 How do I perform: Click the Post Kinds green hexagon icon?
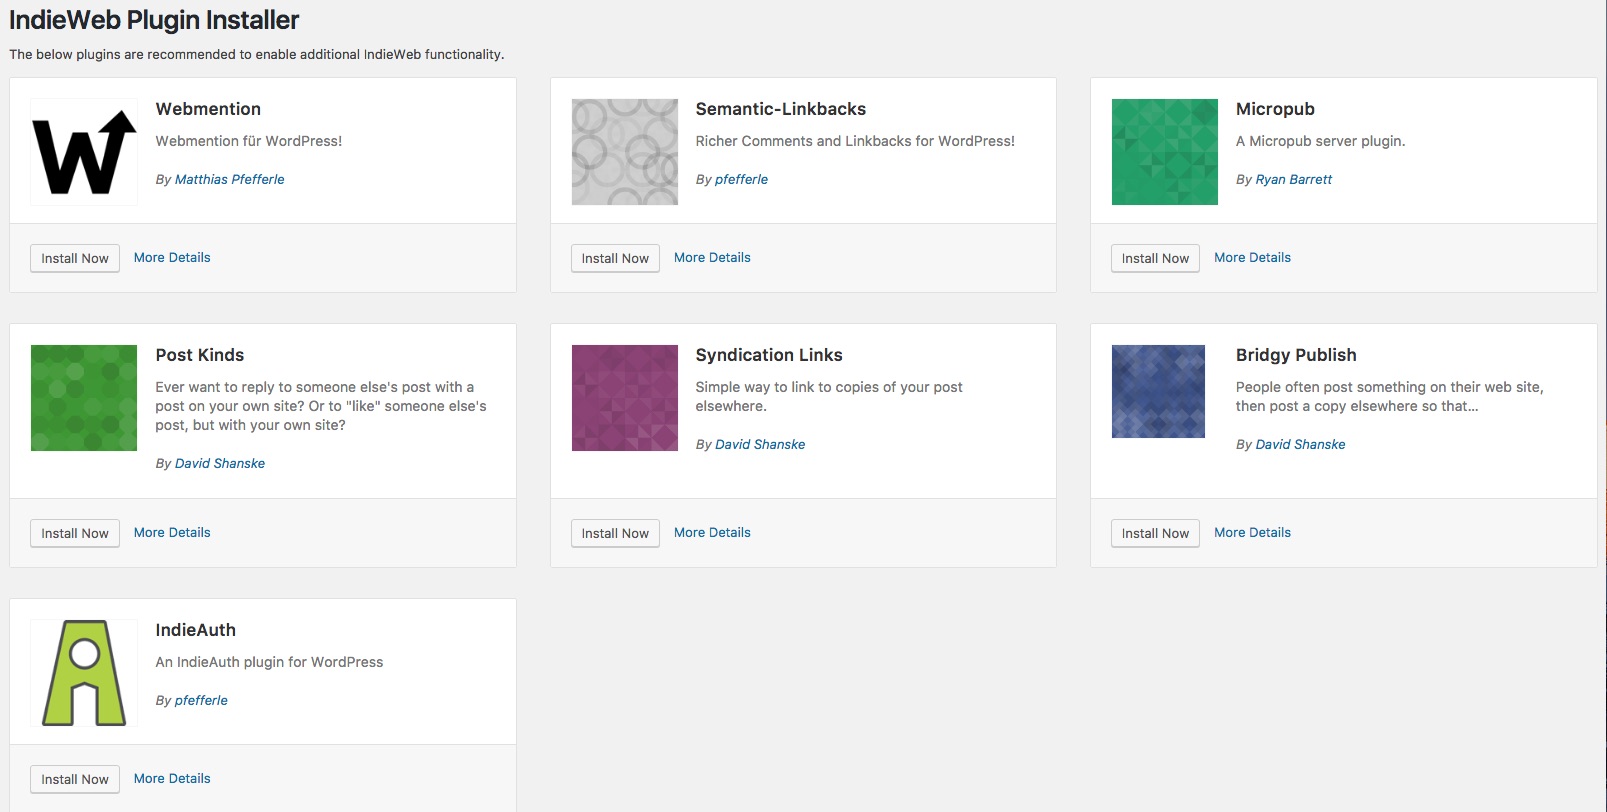tap(84, 398)
